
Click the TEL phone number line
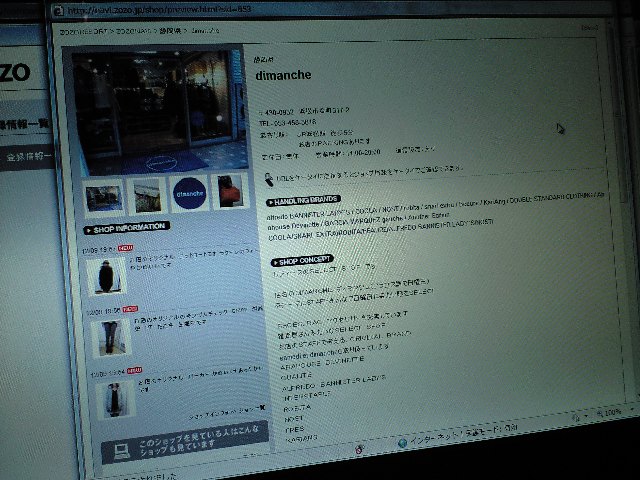(x=287, y=122)
